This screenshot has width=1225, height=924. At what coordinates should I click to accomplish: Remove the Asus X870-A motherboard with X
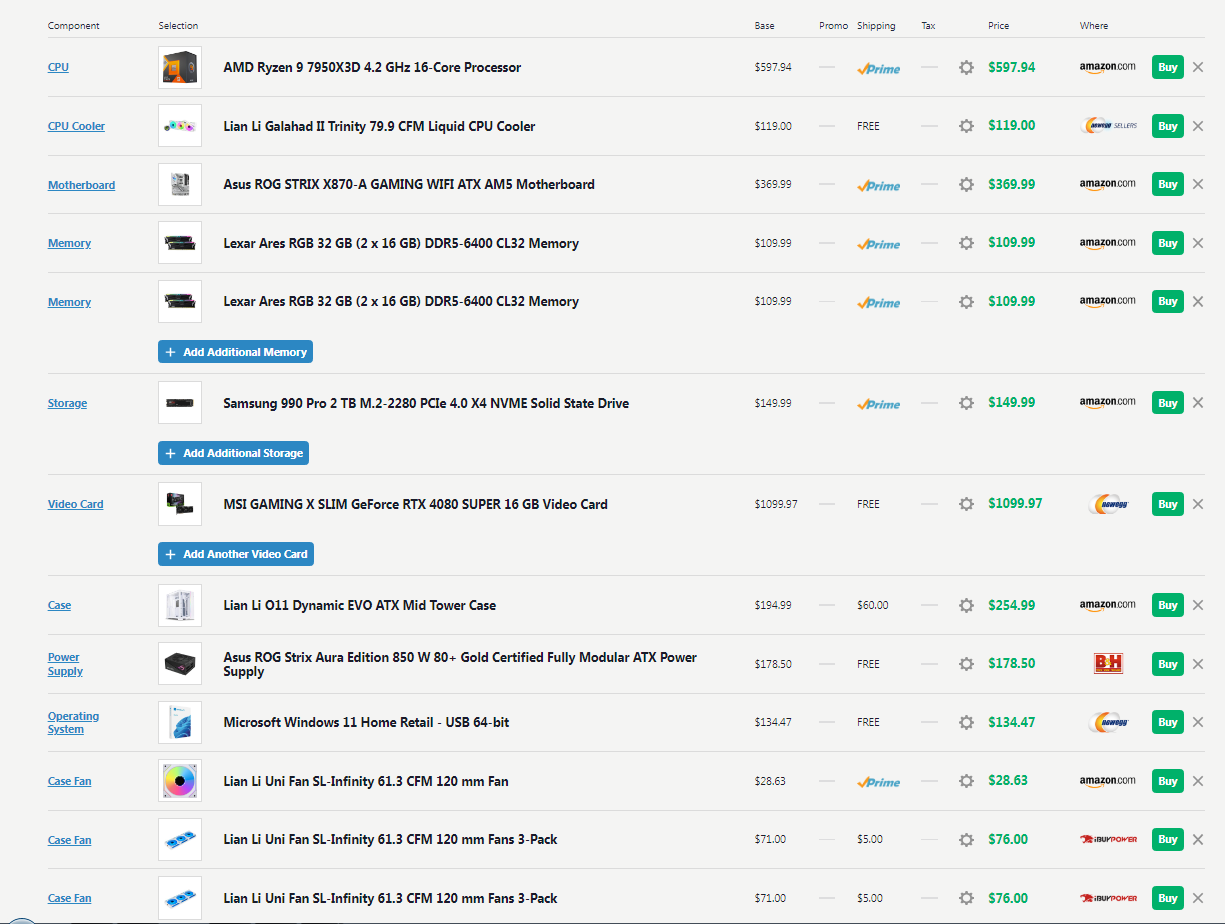(1198, 185)
